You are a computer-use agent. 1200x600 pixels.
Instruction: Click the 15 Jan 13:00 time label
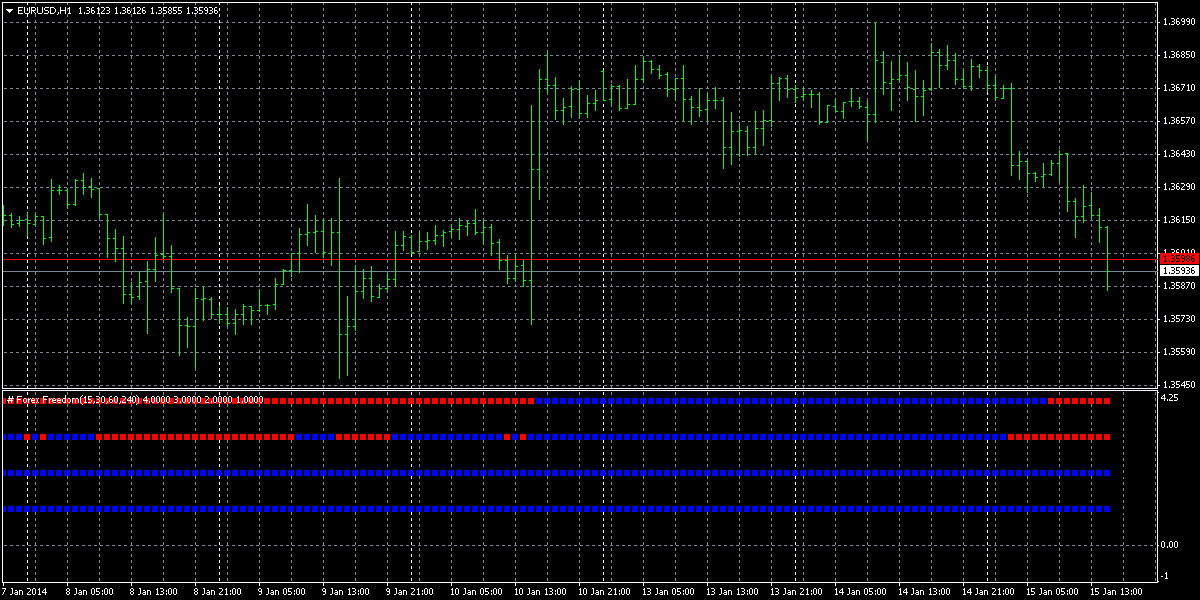[x=1114, y=591]
